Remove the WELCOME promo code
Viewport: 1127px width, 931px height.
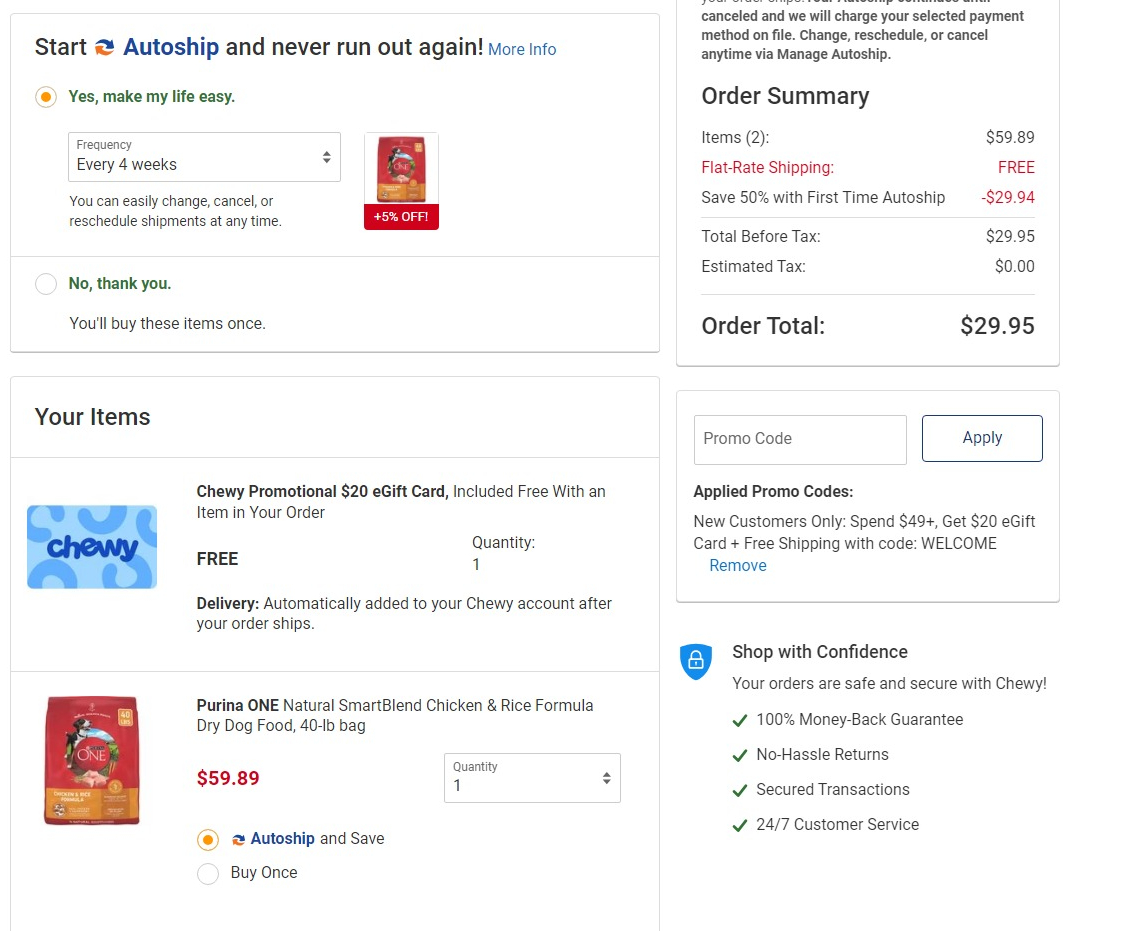pos(737,565)
